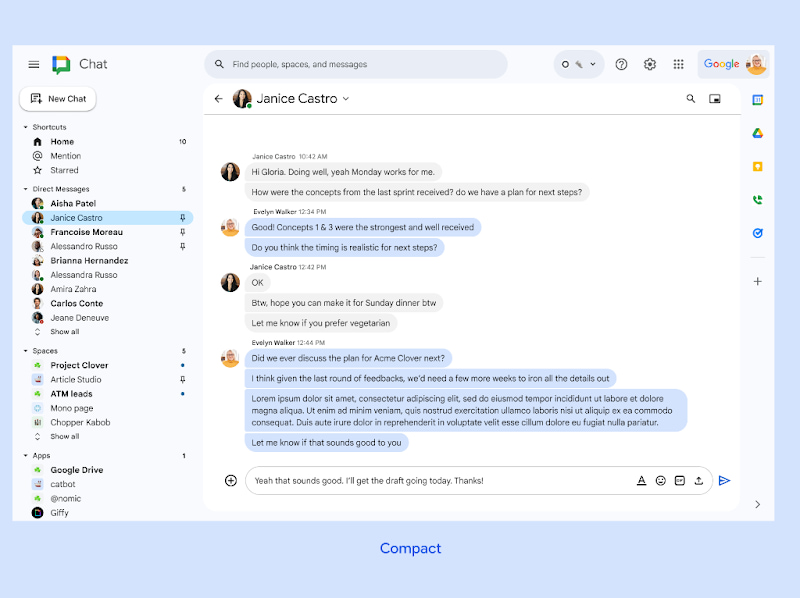Open the main navigation hamburger menu
The width and height of the screenshot is (800, 598).
33,63
